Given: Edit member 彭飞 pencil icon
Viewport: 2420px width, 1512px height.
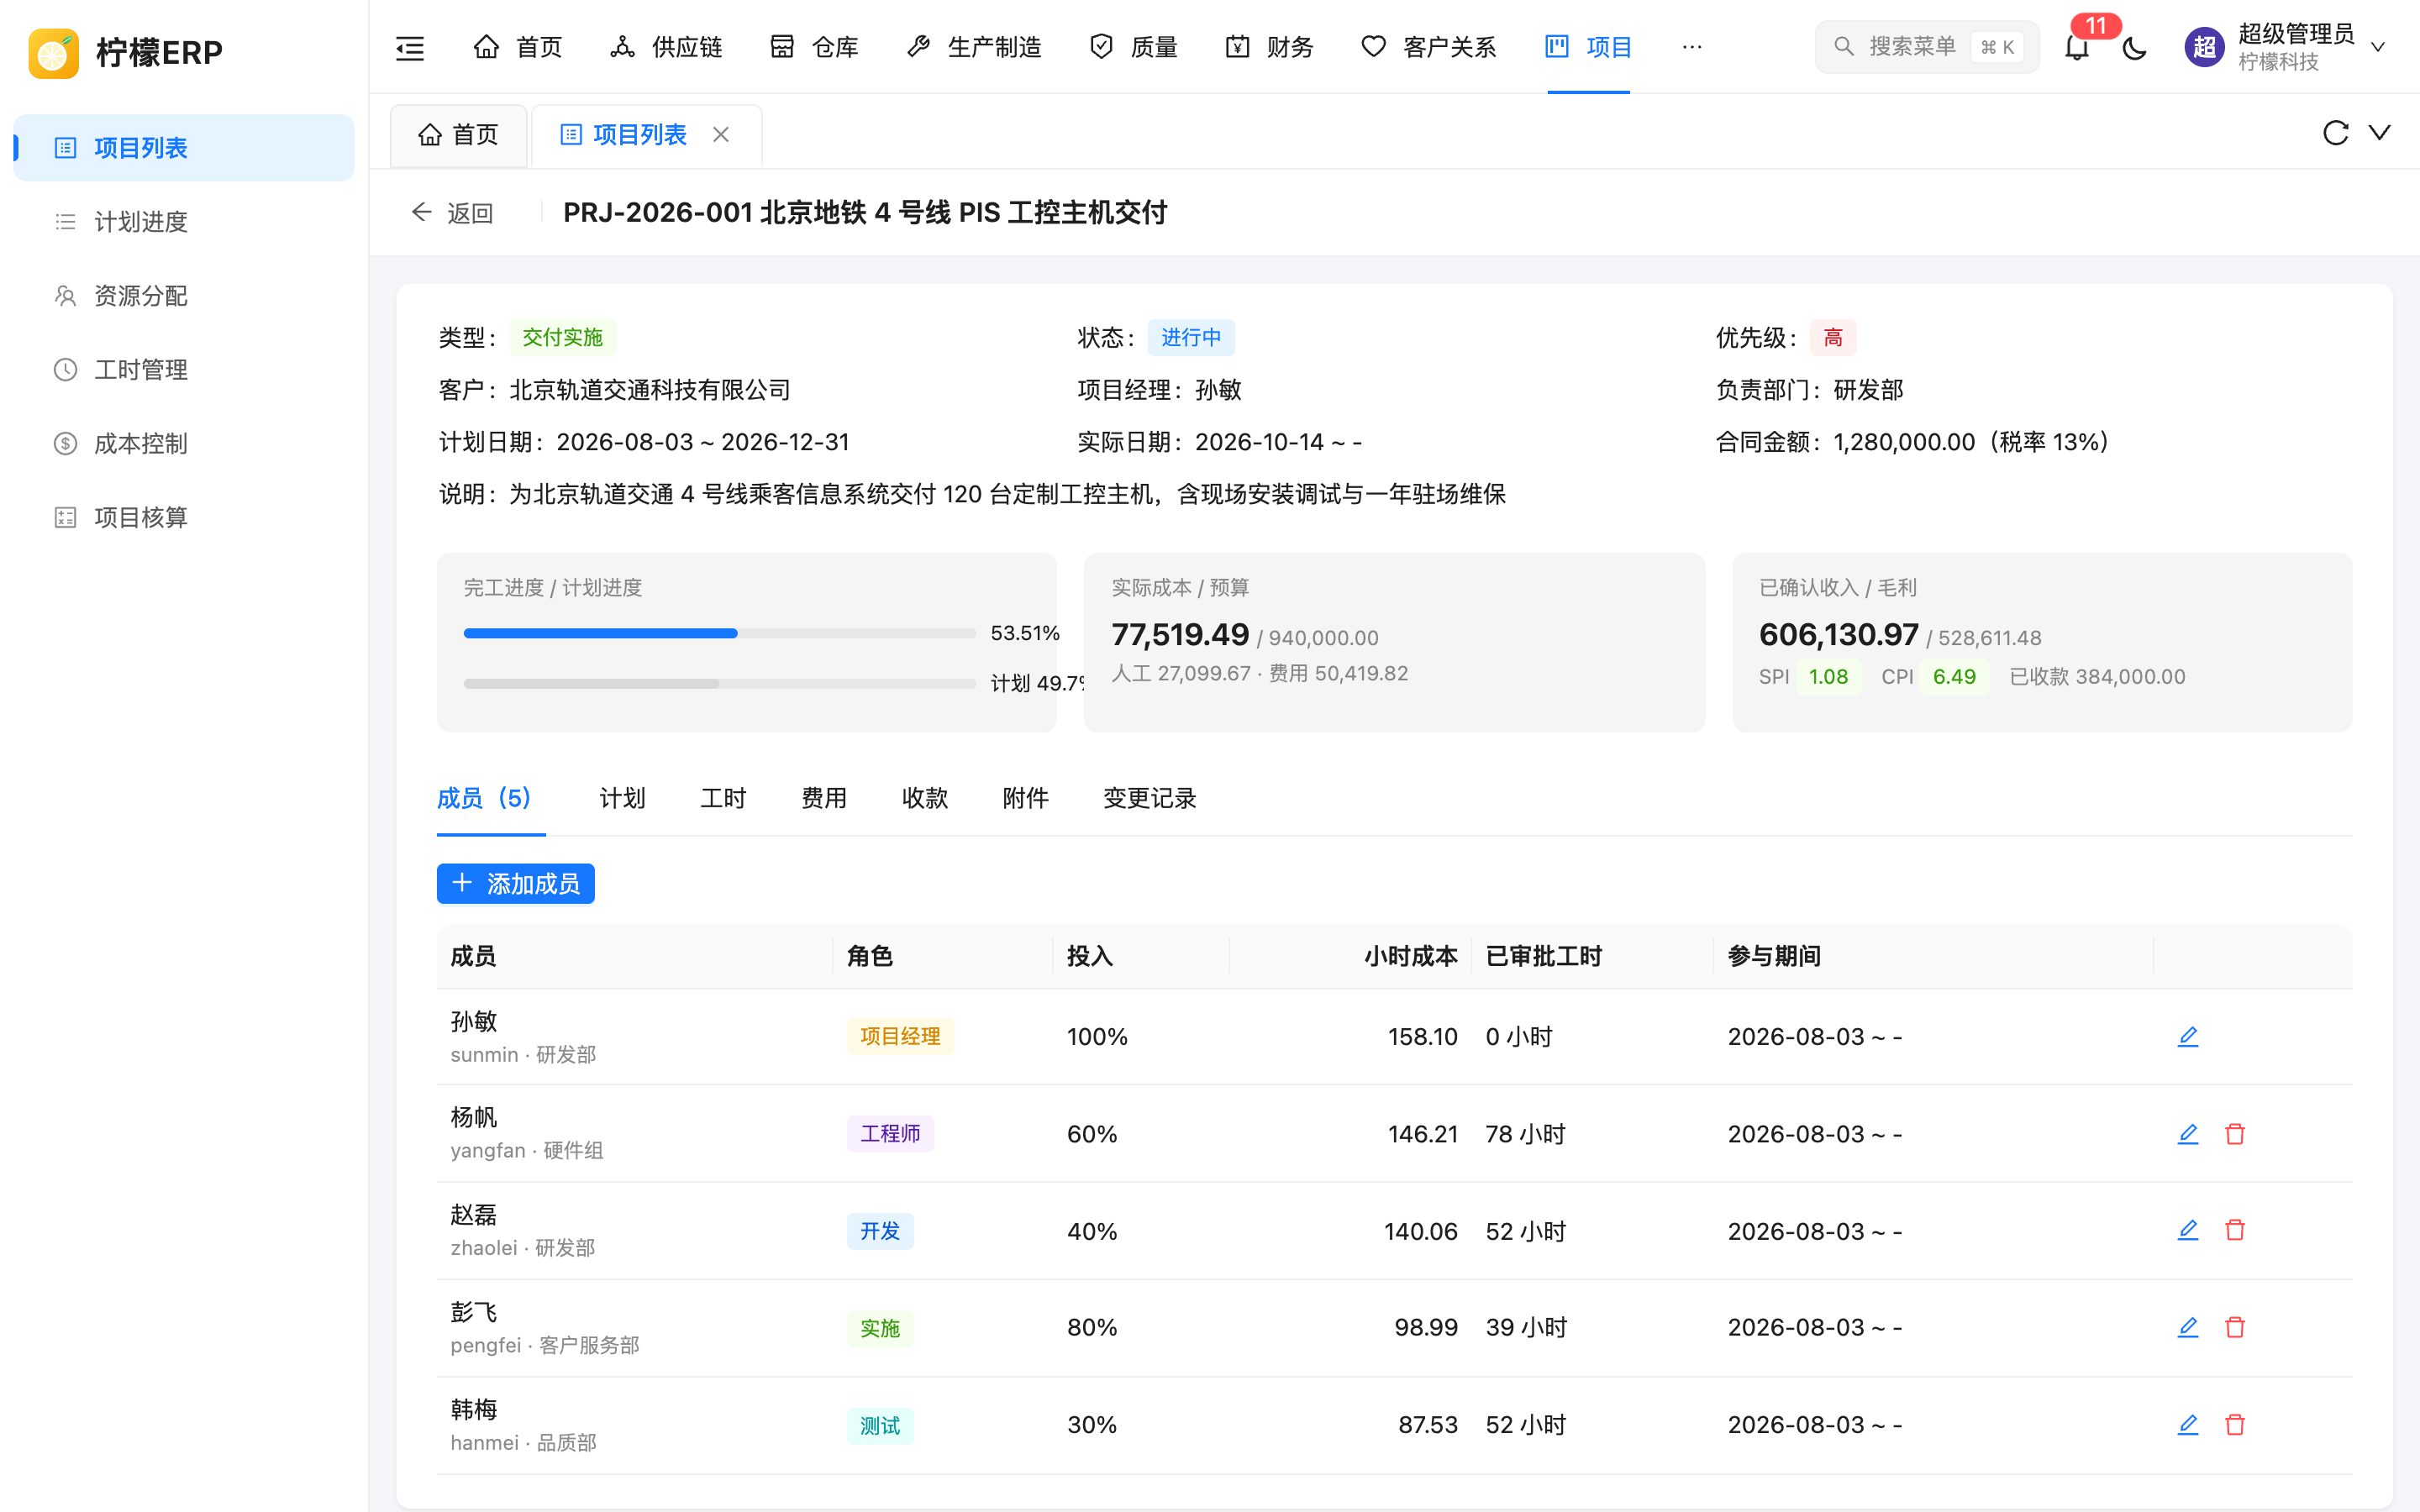Looking at the screenshot, I should pos(2188,1327).
